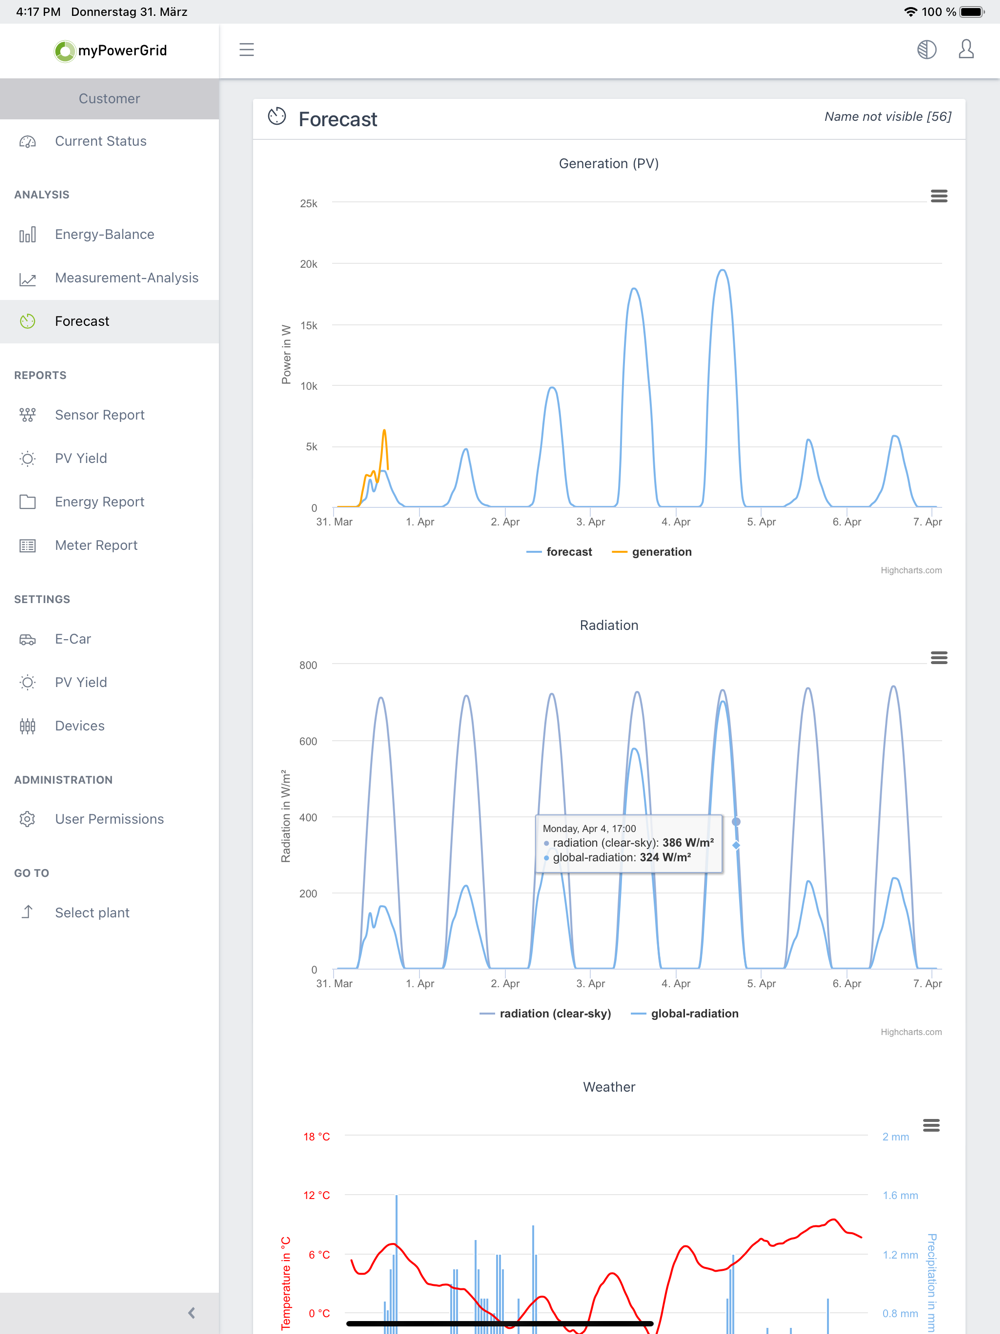Toggle the global-radiation legend series
Viewport: 1000px width, 1334px height.
click(685, 1014)
